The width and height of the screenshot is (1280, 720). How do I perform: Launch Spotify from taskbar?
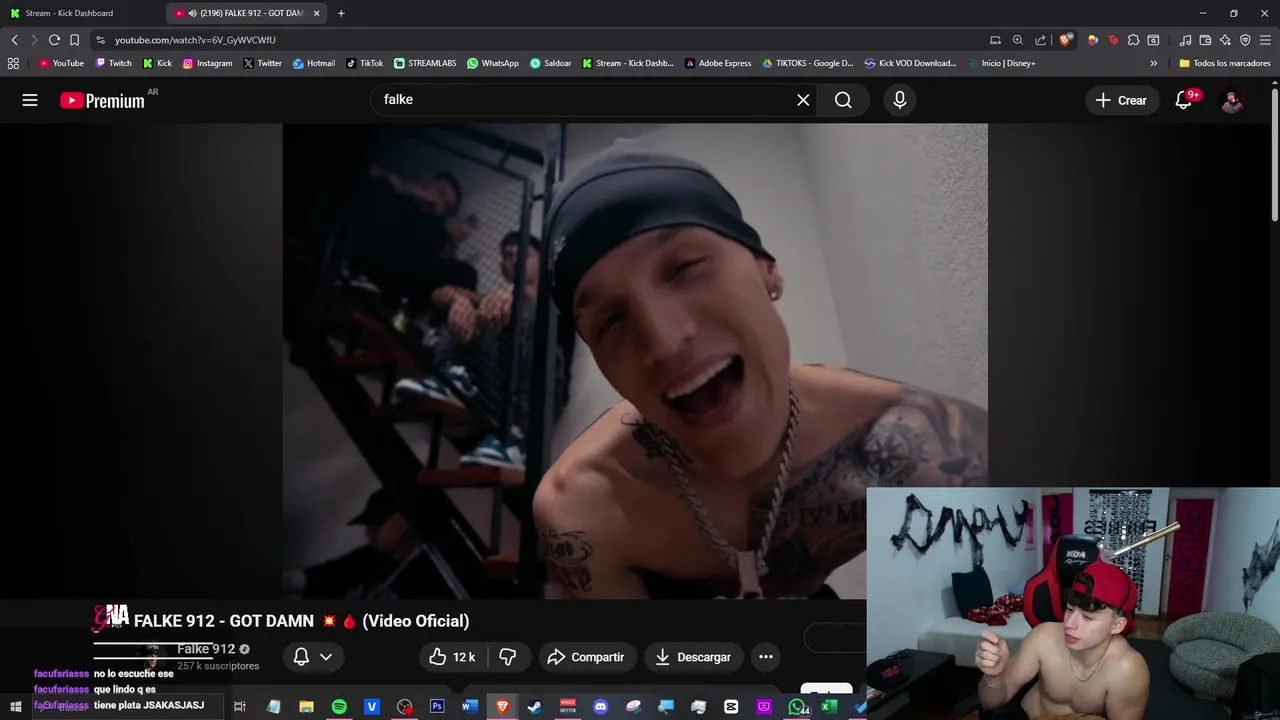tap(339, 707)
